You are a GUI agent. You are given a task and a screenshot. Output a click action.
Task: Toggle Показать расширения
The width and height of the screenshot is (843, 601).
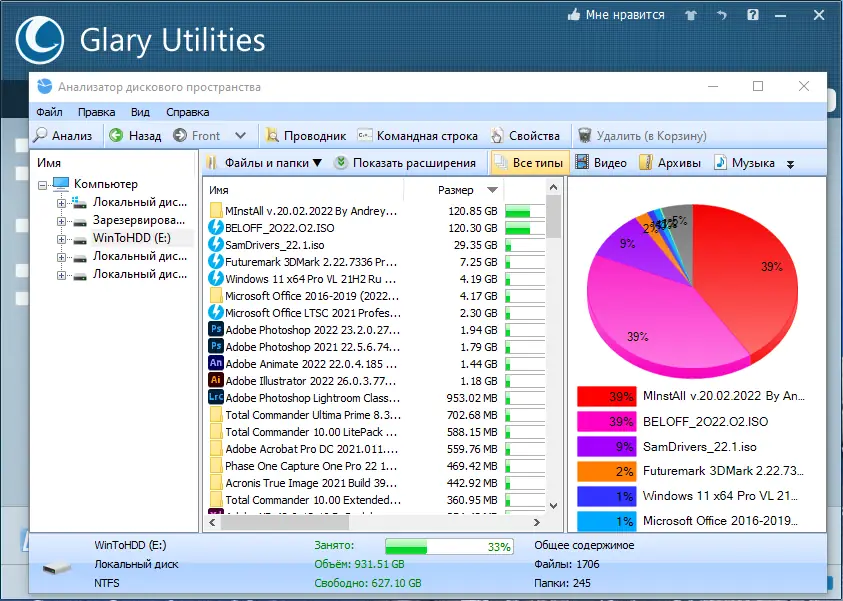[x=405, y=163]
